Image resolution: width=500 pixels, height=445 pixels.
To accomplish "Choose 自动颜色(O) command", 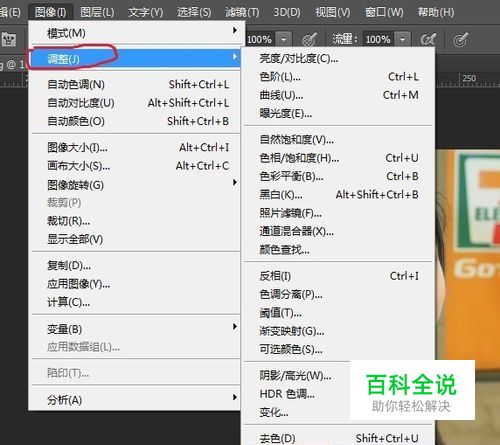I will 136,121.
